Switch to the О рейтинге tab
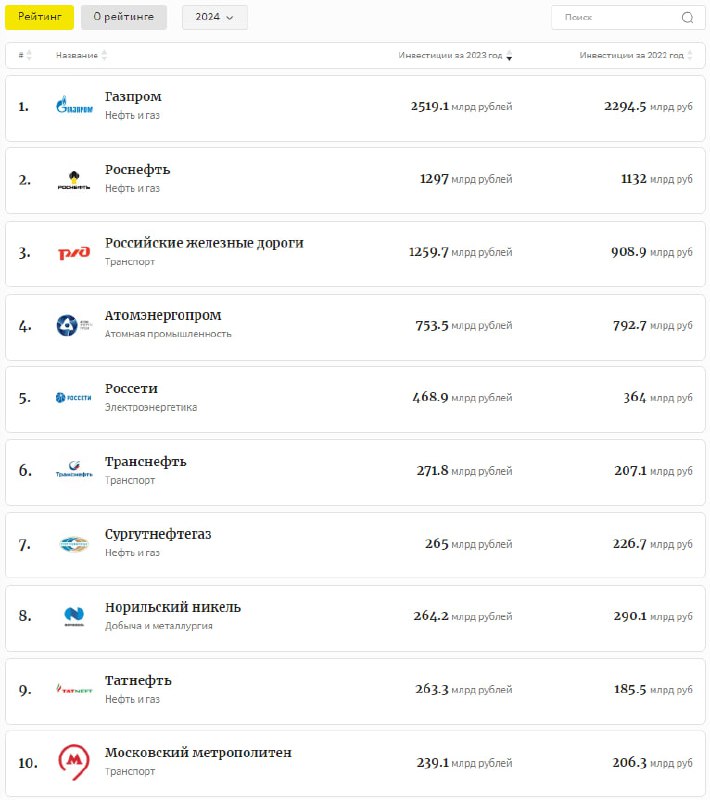The width and height of the screenshot is (710, 800). coord(124,17)
